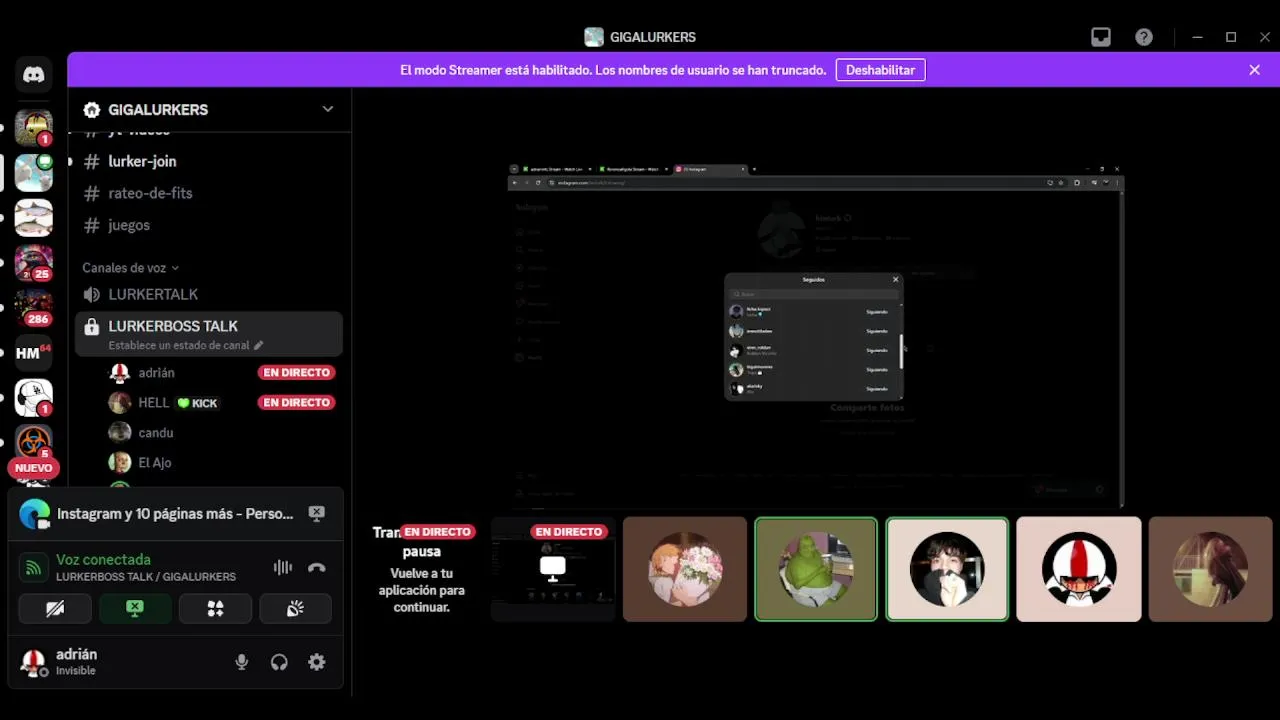The height and width of the screenshot is (720, 1280).
Task: Open the biohazard logo server icon
Action: [x=34, y=441]
